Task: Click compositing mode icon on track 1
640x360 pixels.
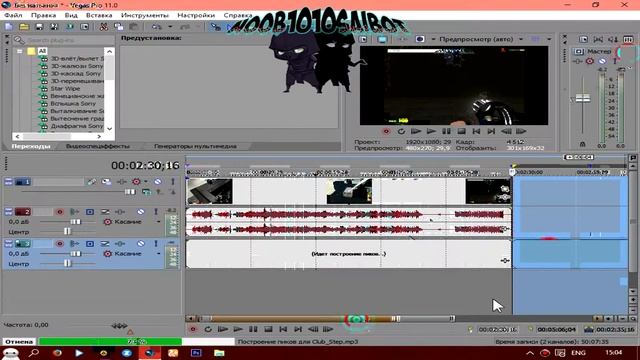Action: (x=147, y=192)
